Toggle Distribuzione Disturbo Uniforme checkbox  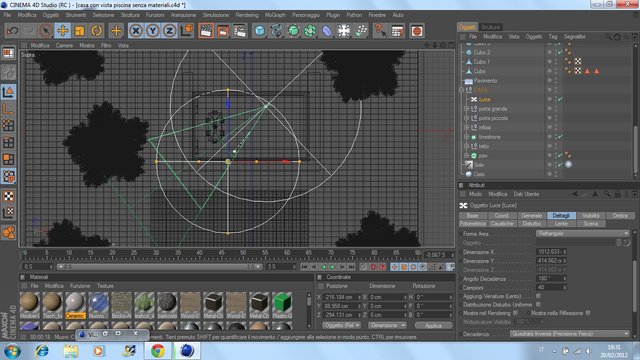tap(538, 304)
